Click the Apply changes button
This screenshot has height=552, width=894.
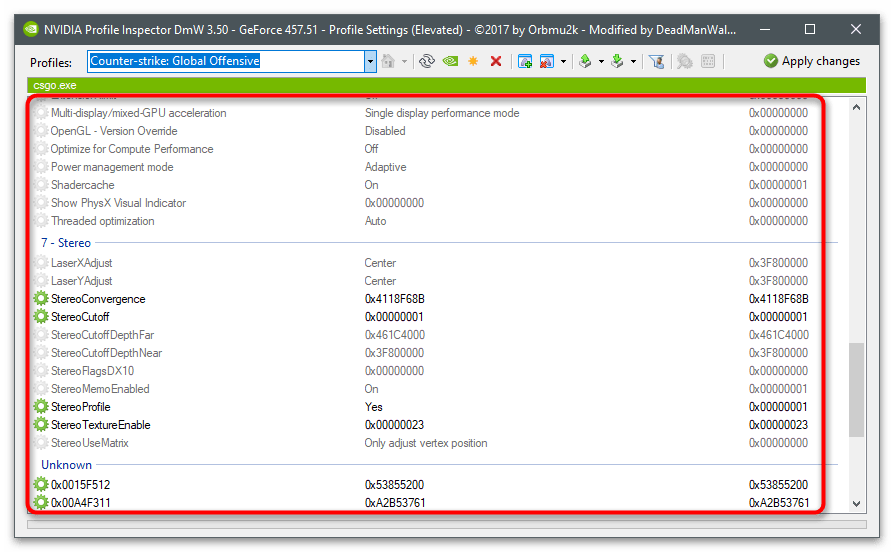pos(812,61)
